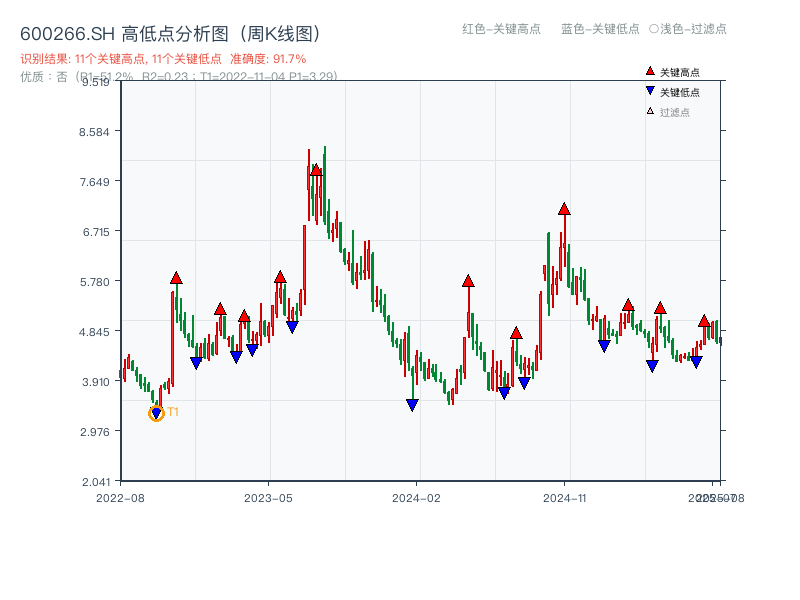Click the 识别结果 accuracy text line

point(160,57)
